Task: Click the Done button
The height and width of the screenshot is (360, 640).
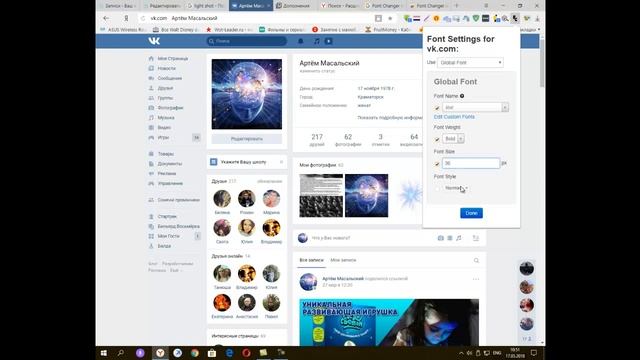Action: tap(471, 213)
